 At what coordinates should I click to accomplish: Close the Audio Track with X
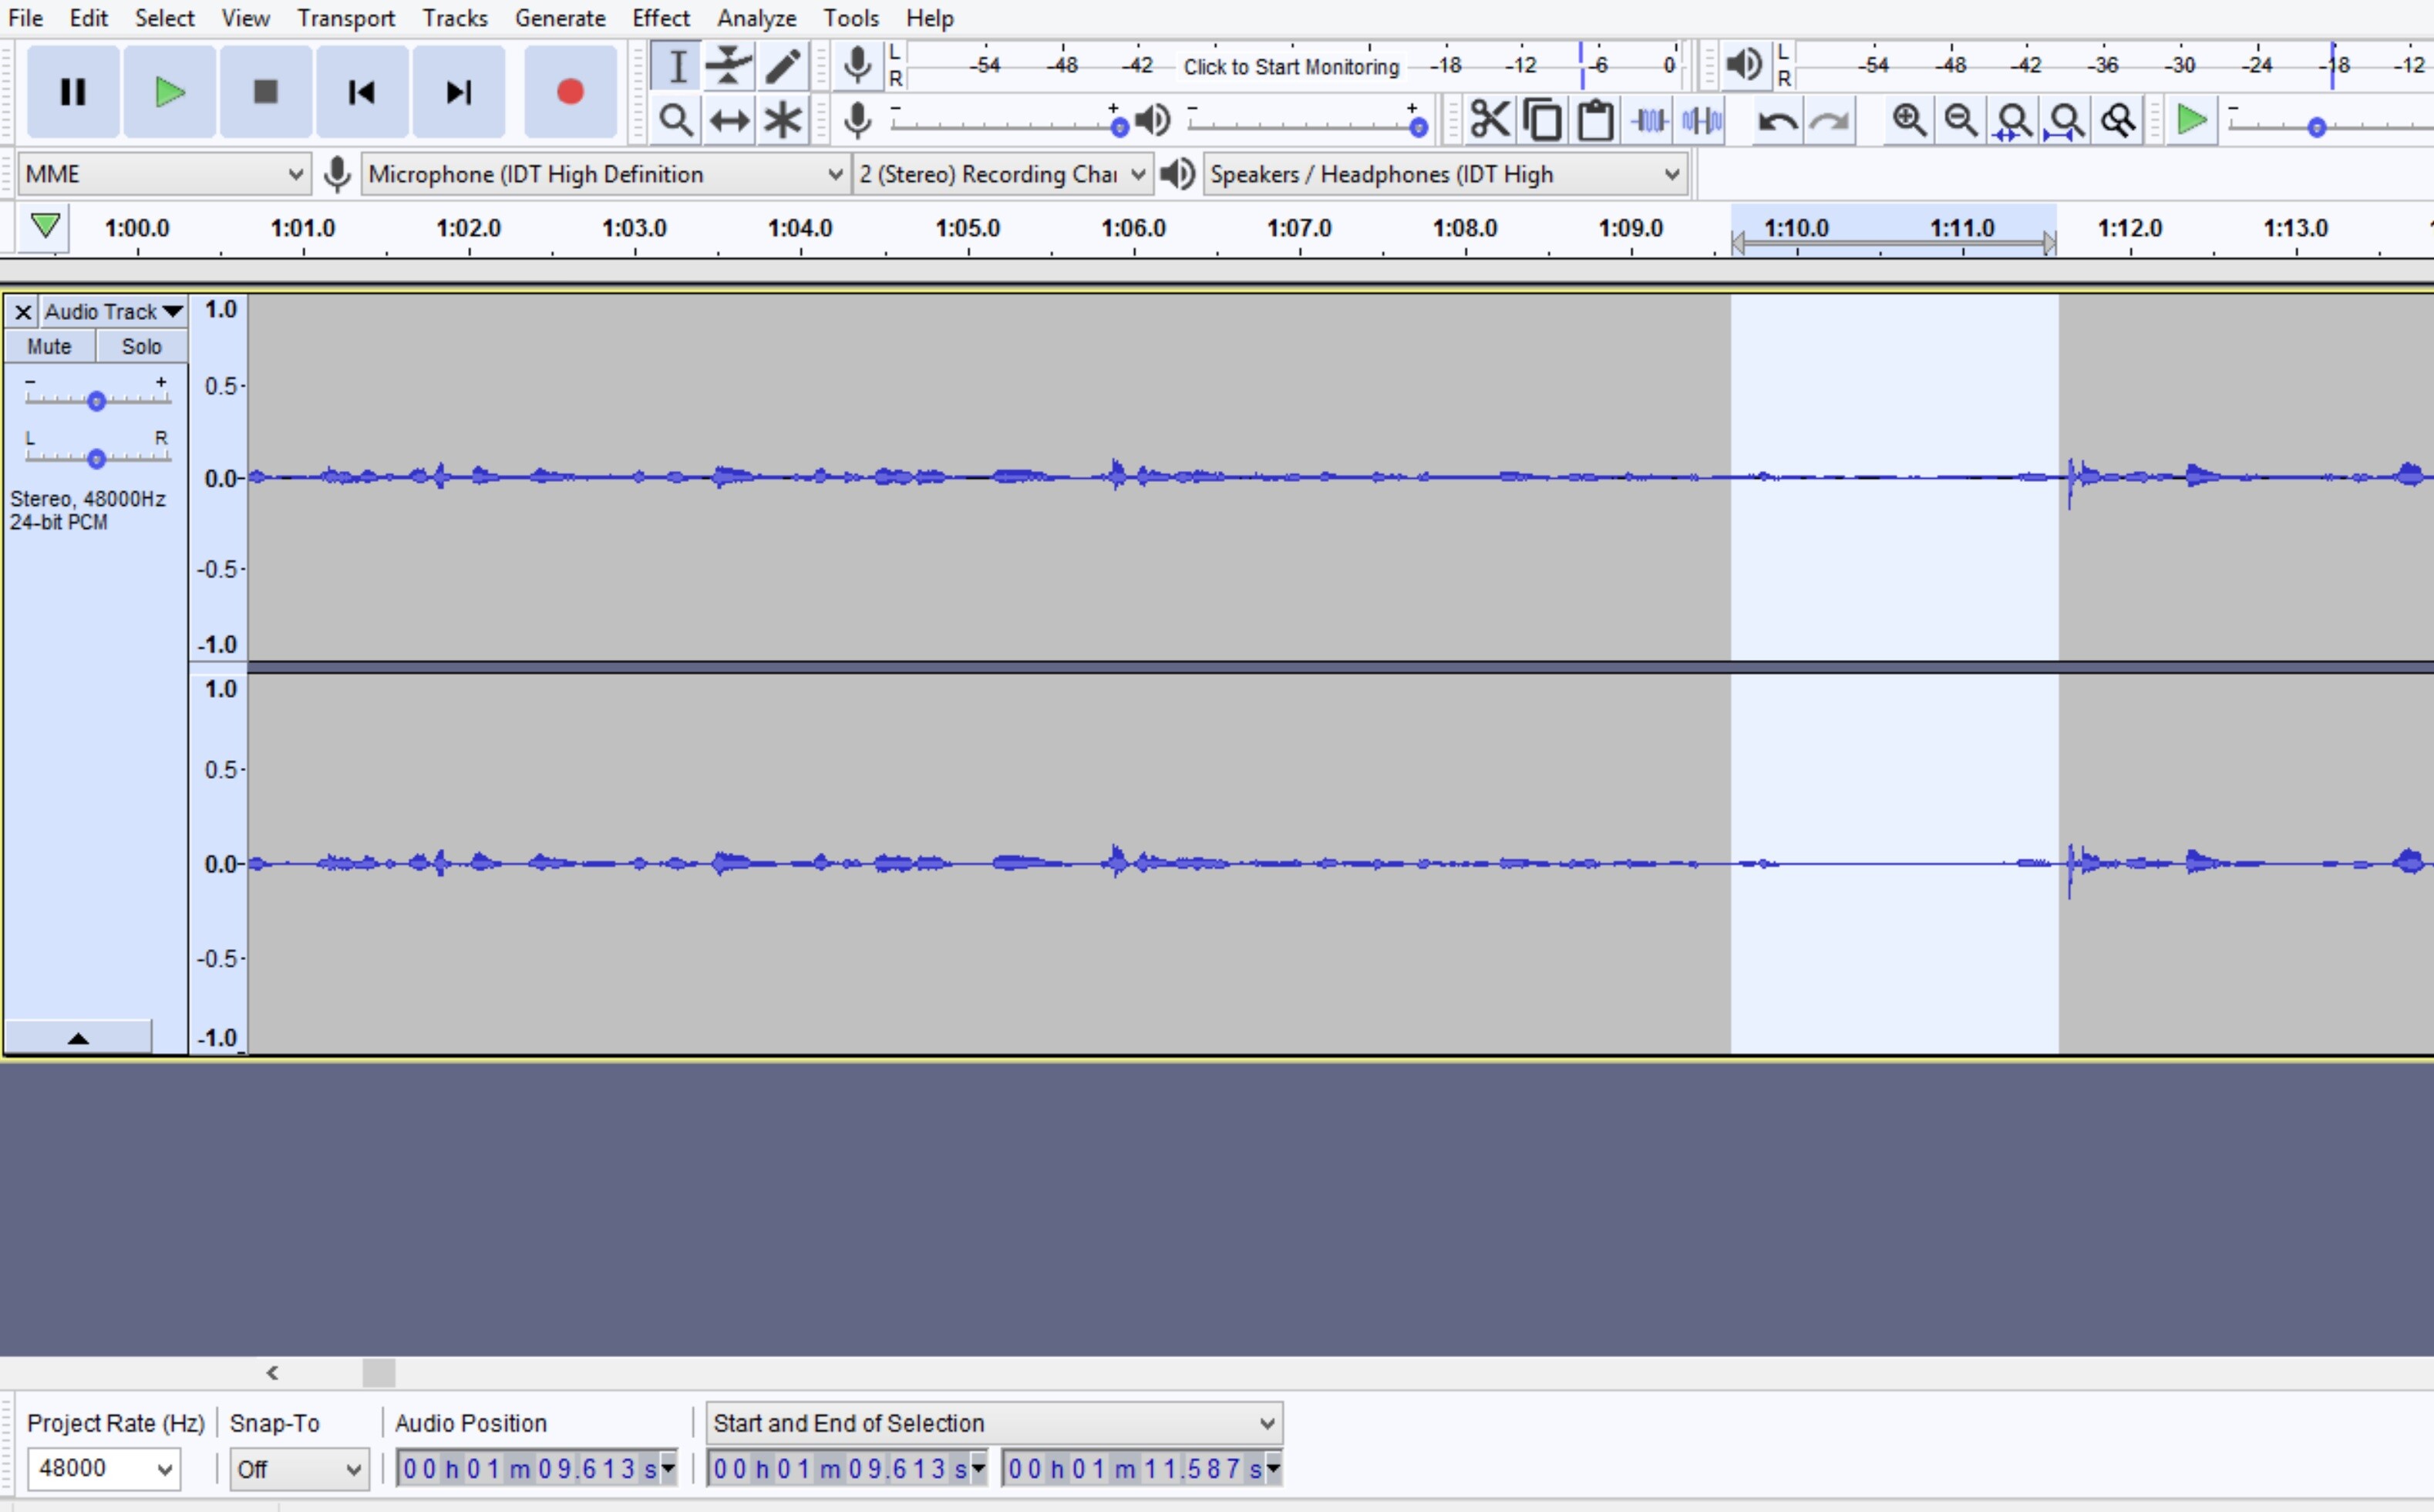tap(23, 312)
